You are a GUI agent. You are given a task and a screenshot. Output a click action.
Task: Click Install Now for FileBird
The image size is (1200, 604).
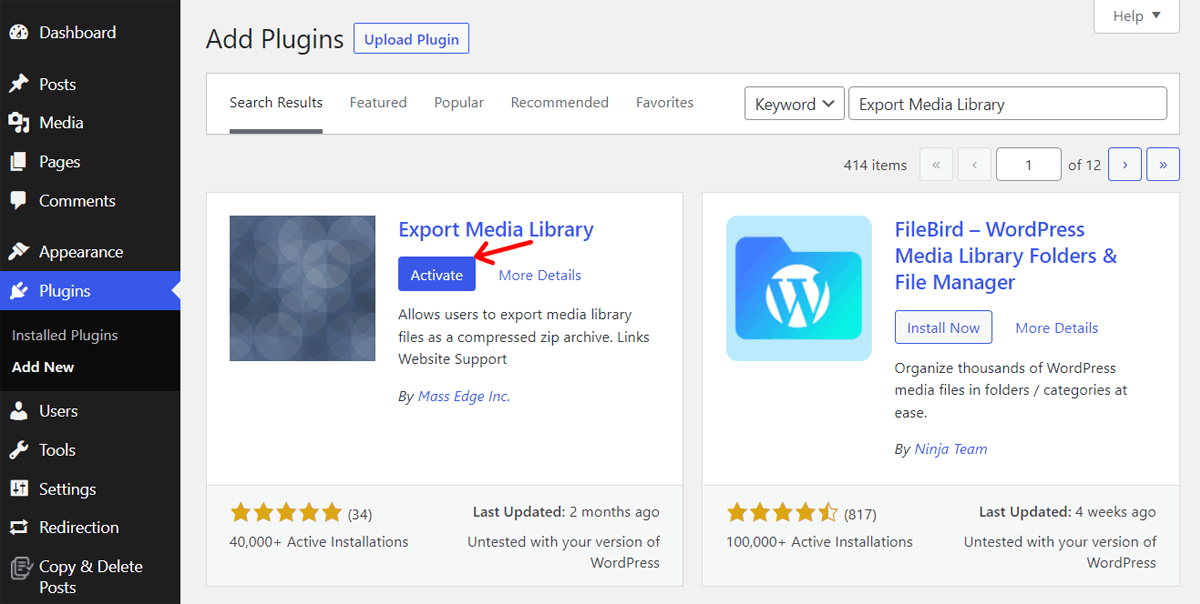tap(943, 328)
